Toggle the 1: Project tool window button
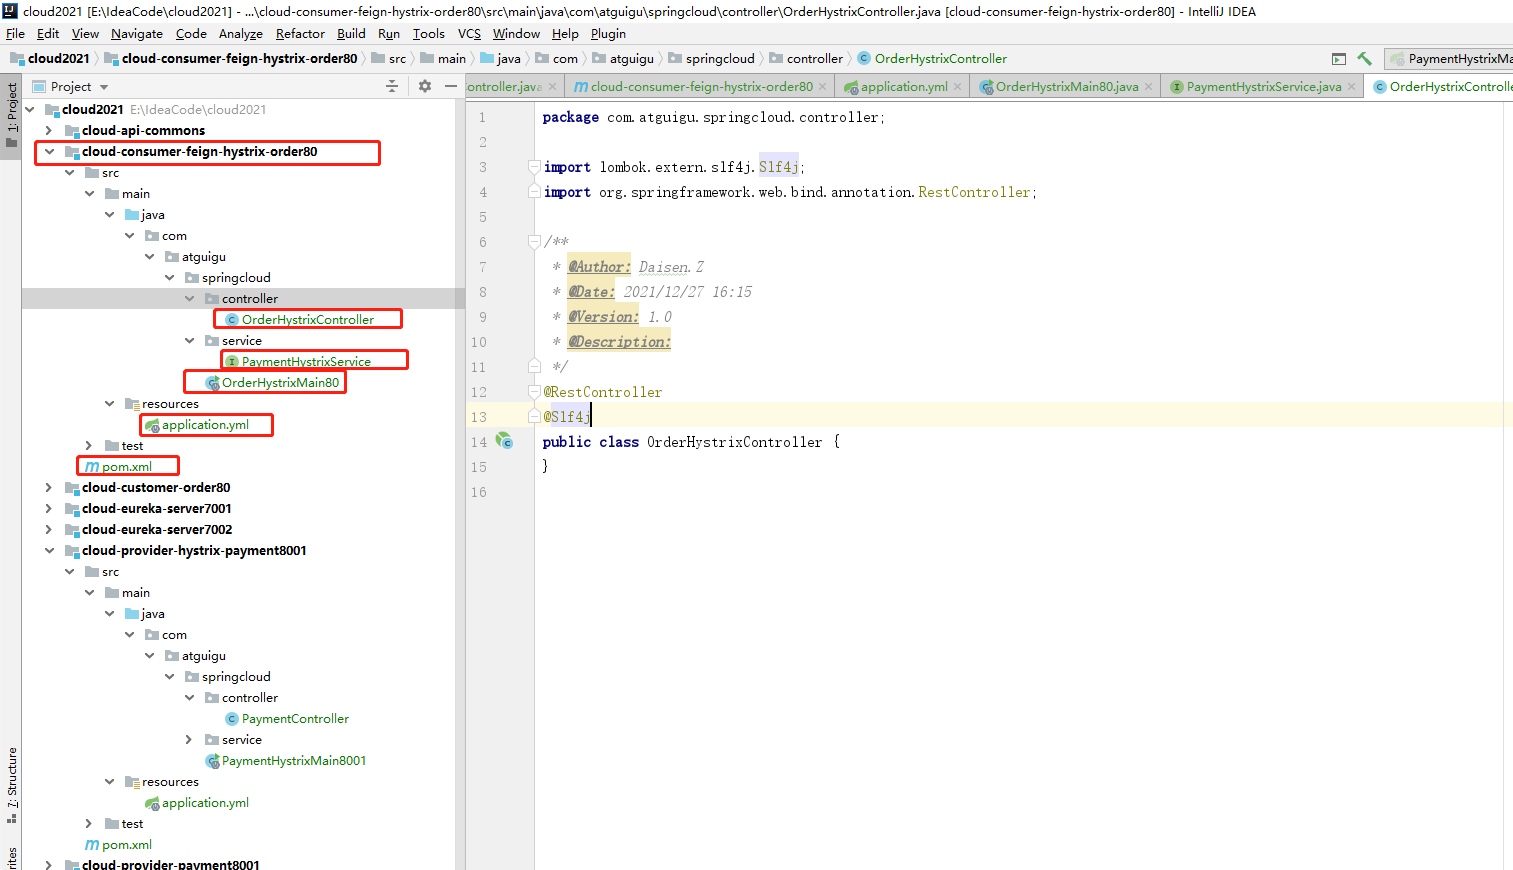This screenshot has width=1513, height=870. [12, 115]
